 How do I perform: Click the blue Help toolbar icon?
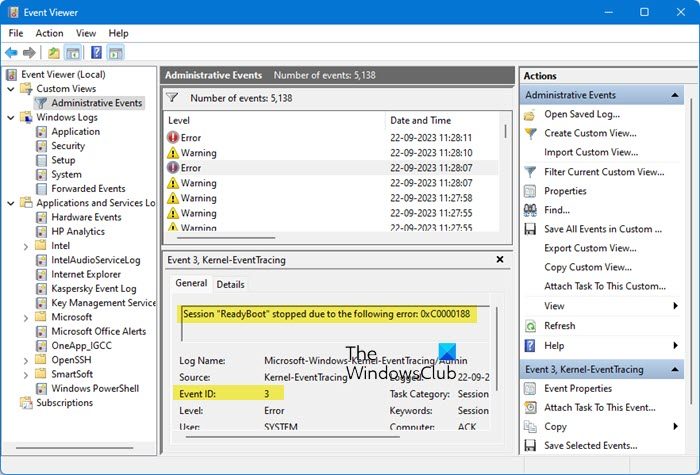tap(96, 53)
